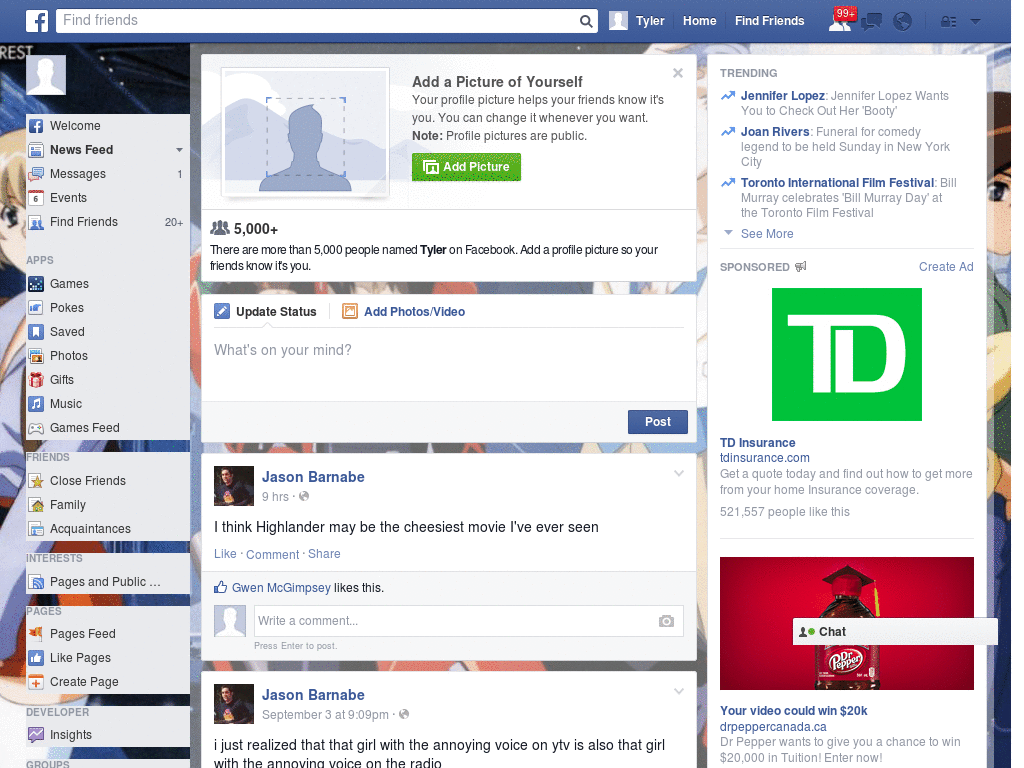
Task: Open the Joan Rivers trending topic
Action: click(775, 132)
